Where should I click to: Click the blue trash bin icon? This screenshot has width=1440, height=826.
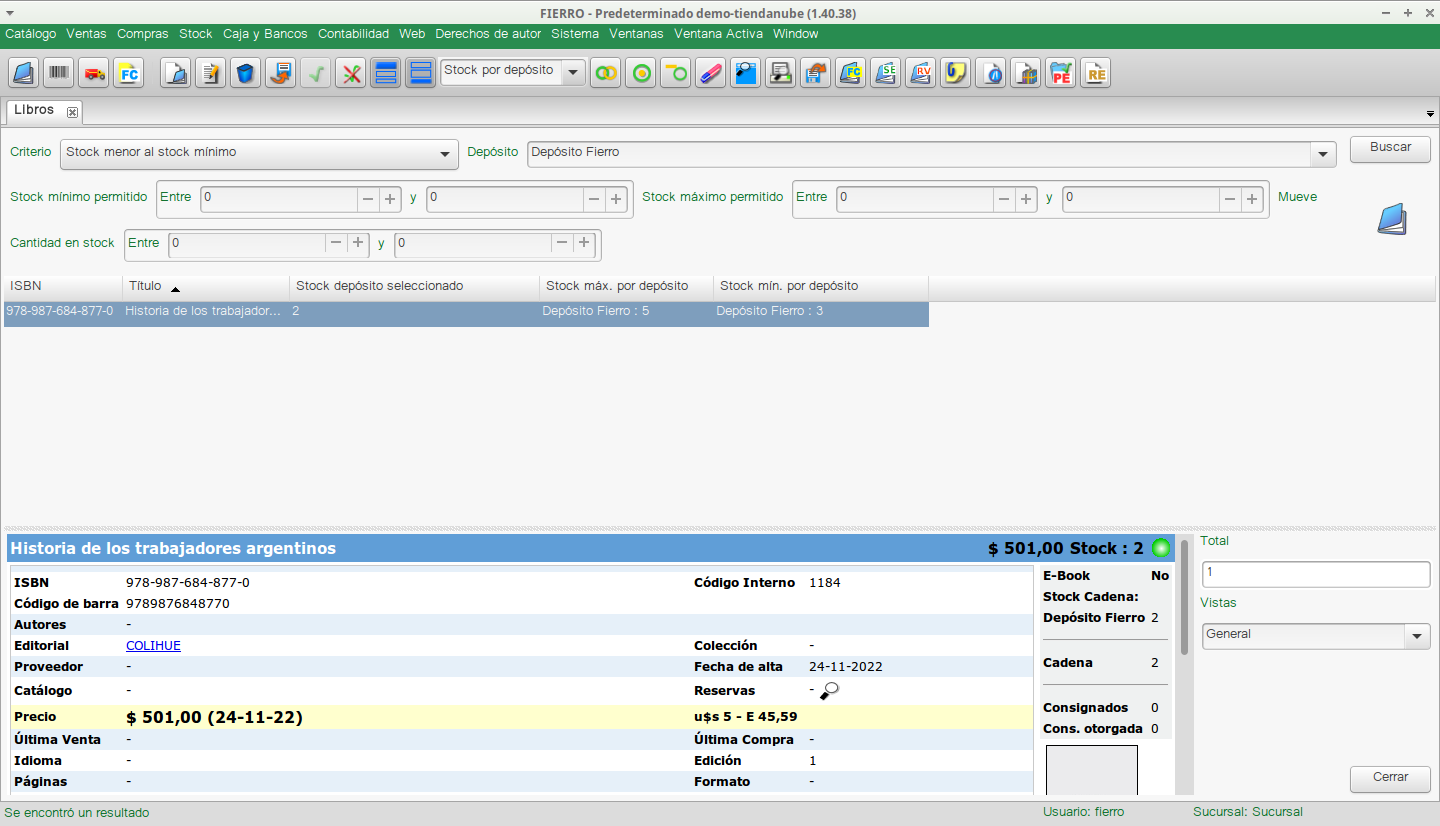click(245, 73)
